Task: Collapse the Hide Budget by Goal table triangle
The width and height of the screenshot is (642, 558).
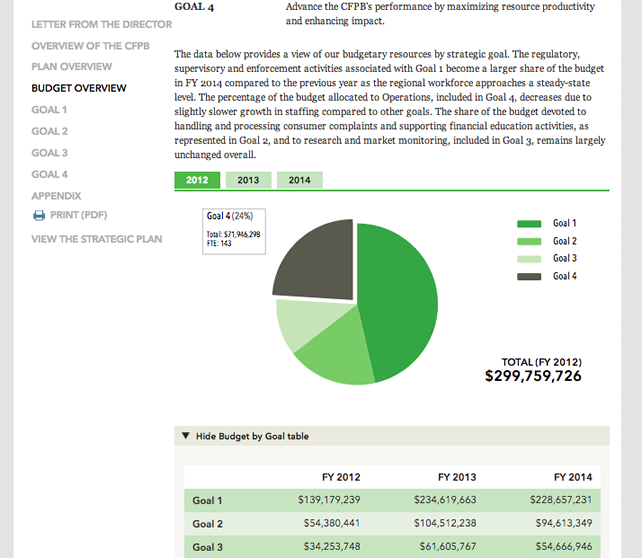Action: pyautogui.click(x=185, y=436)
